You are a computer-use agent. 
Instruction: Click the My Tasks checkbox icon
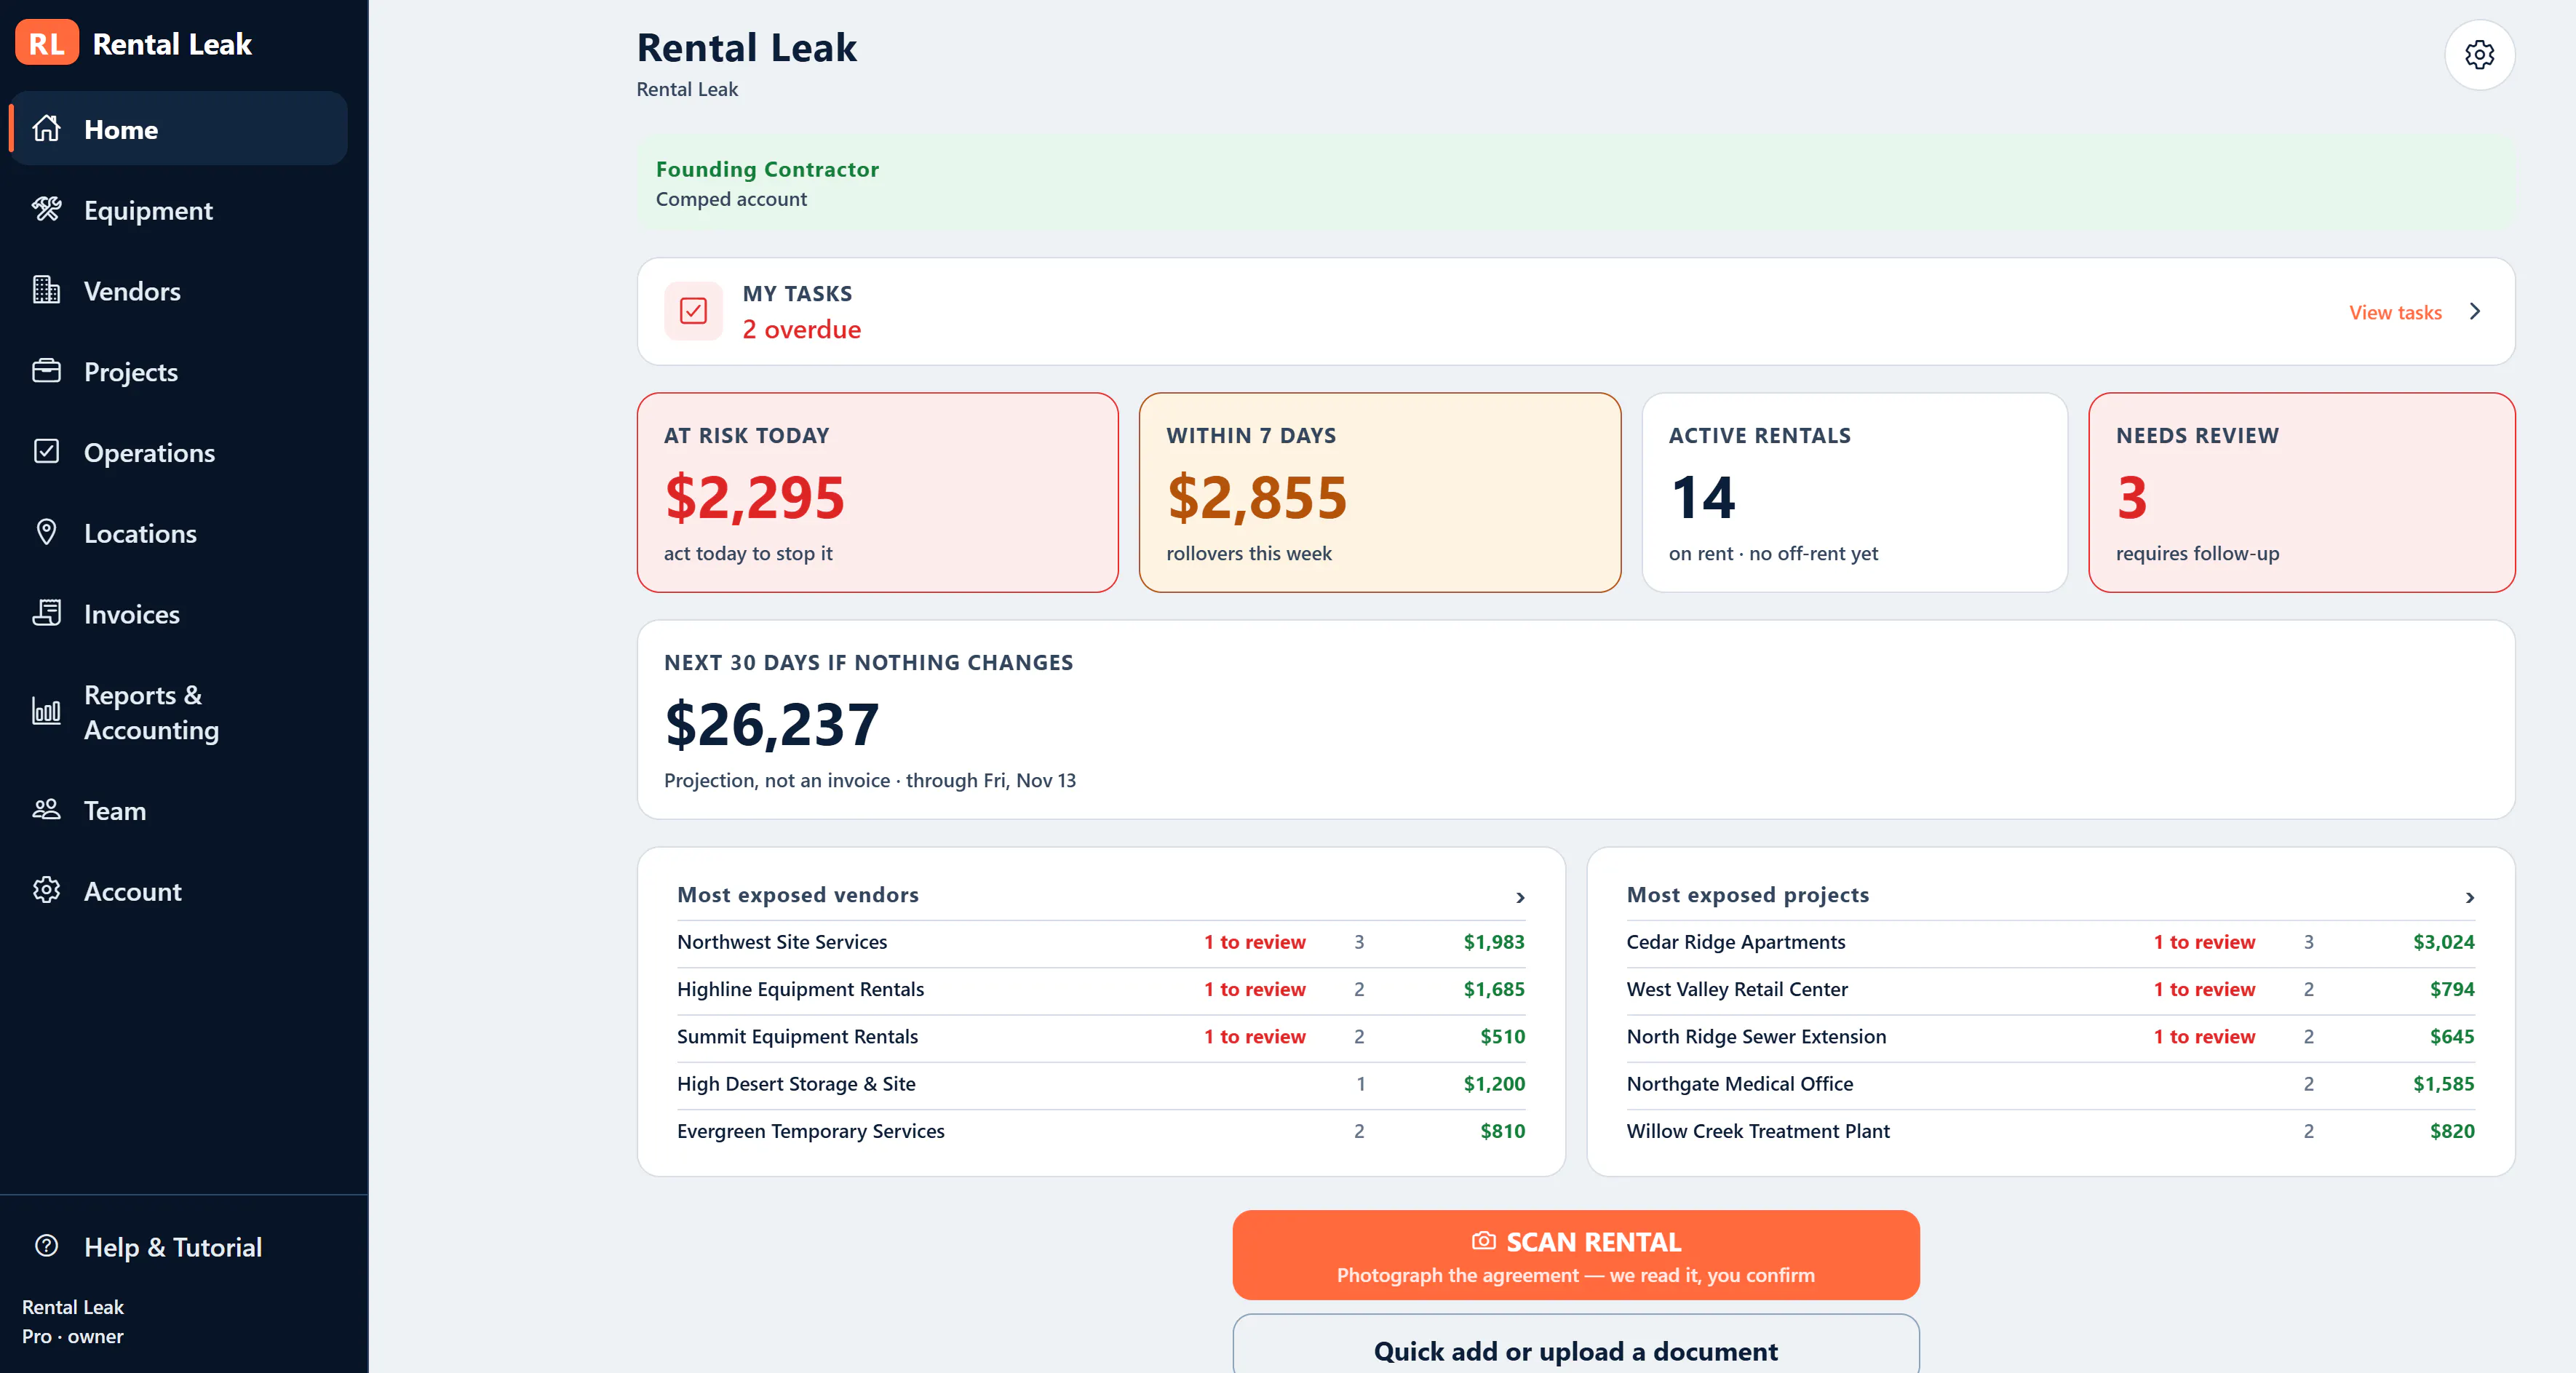tap(693, 311)
